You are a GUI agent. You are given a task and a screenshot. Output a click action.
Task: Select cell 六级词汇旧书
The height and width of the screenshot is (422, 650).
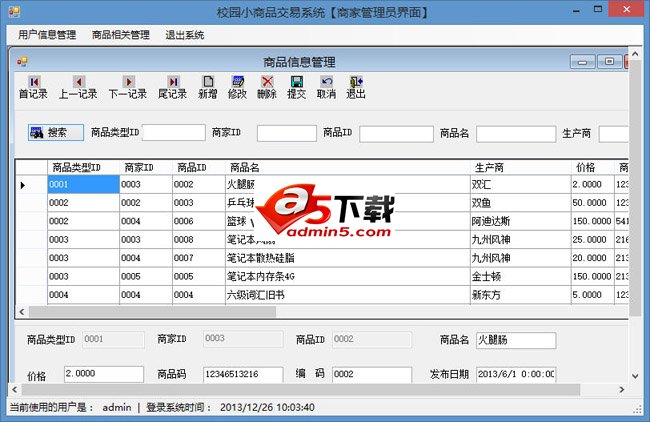pyautogui.click(x=347, y=295)
